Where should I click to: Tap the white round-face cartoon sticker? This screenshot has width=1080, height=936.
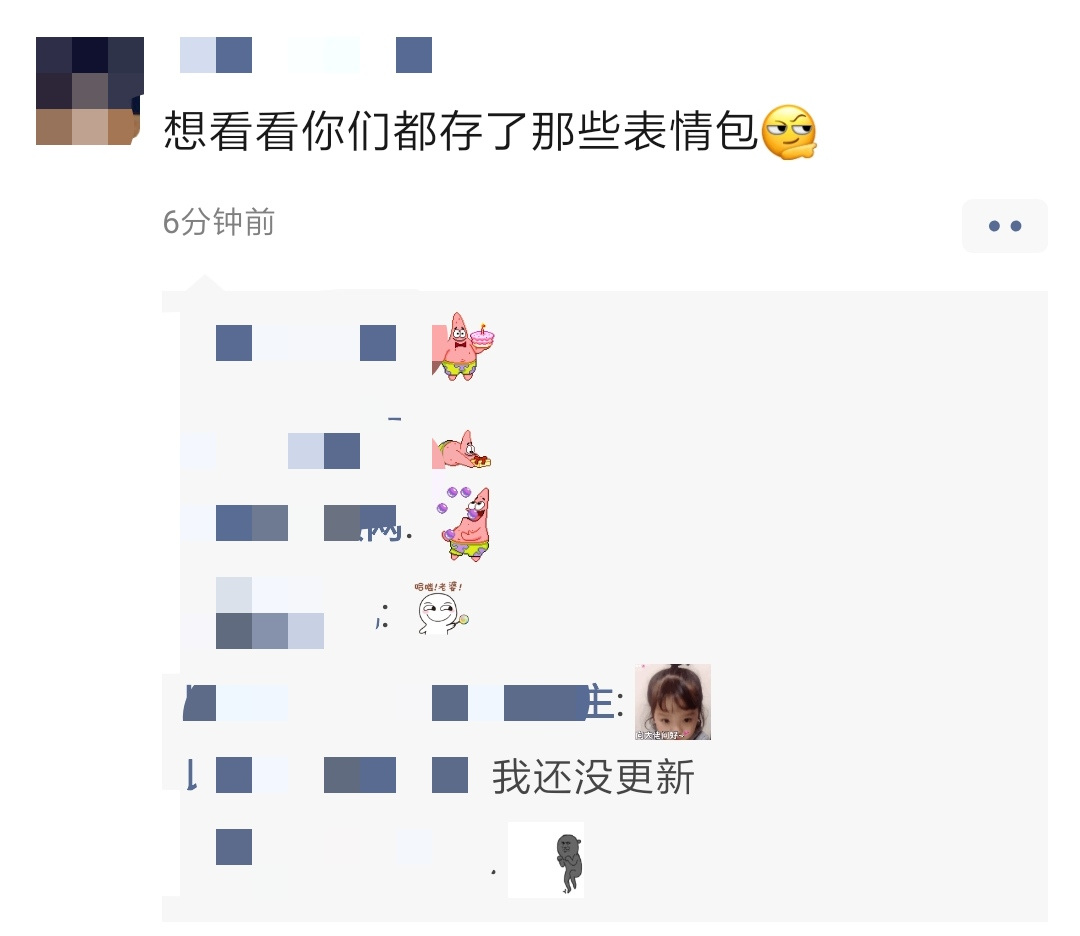442,607
